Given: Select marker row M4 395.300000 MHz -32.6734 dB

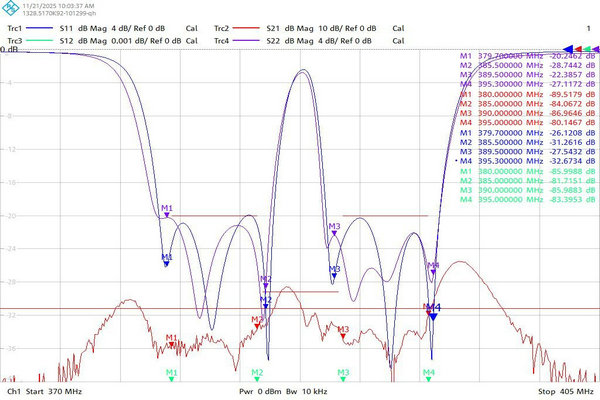Looking at the screenshot, I should [x=528, y=159].
